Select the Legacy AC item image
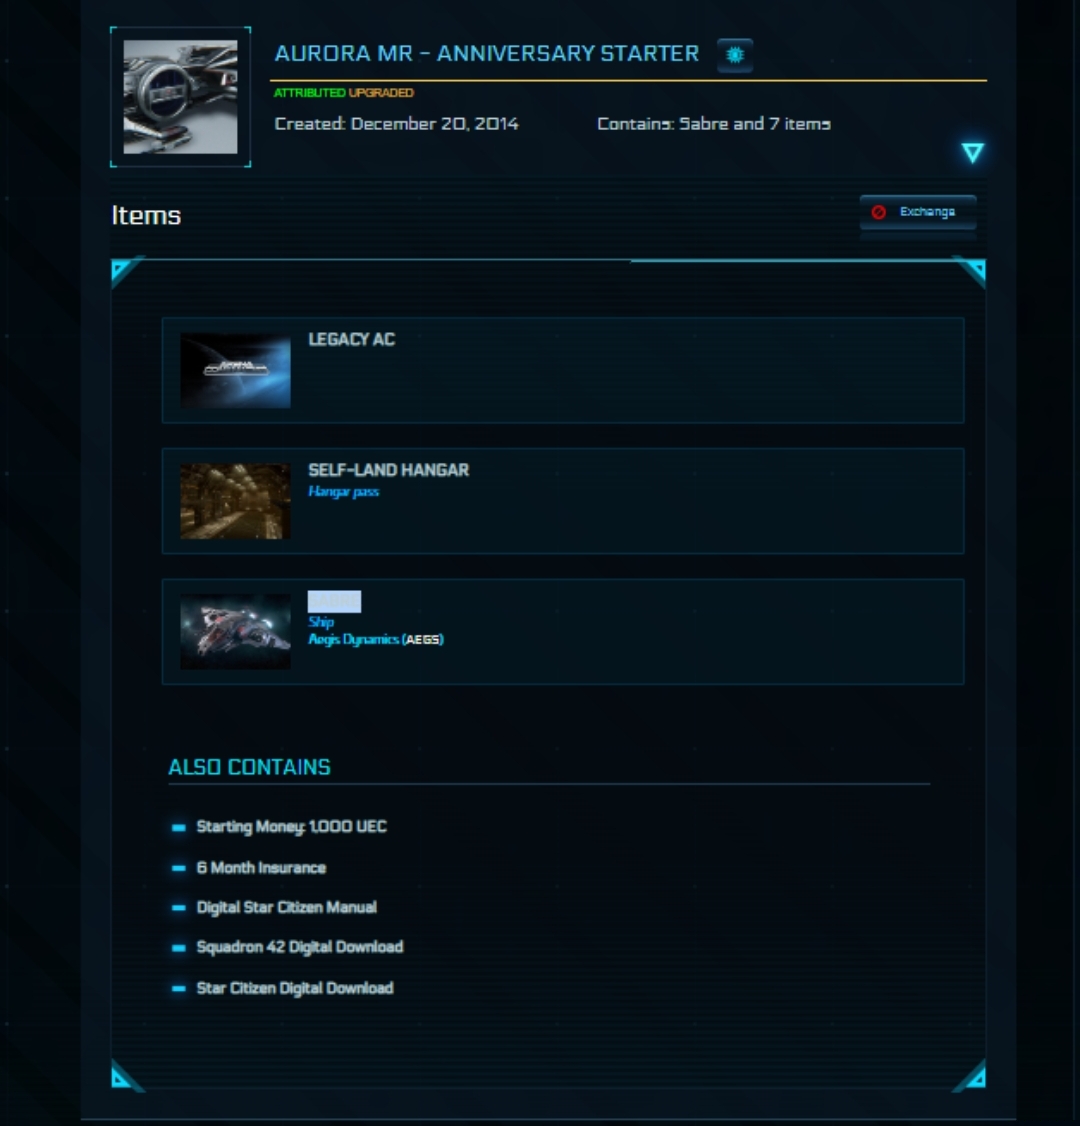Image resolution: width=1080 pixels, height=1126 pixels. [x=236, y=371]
